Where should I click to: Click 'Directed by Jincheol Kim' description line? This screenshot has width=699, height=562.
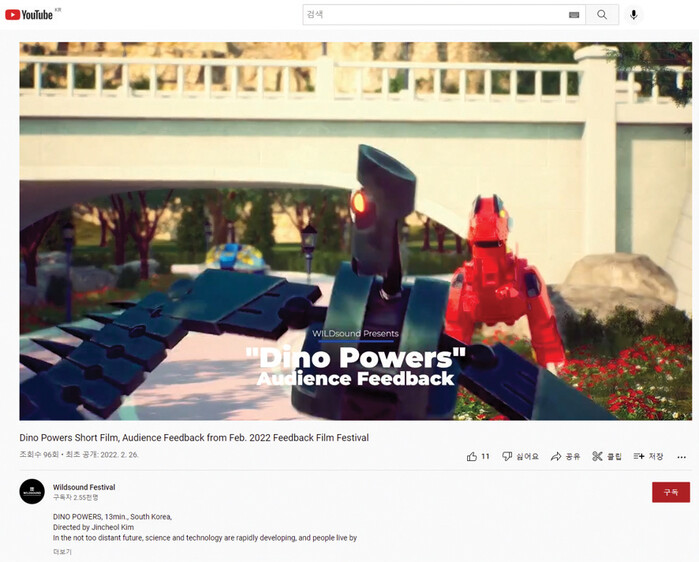(x=93, y=527)
